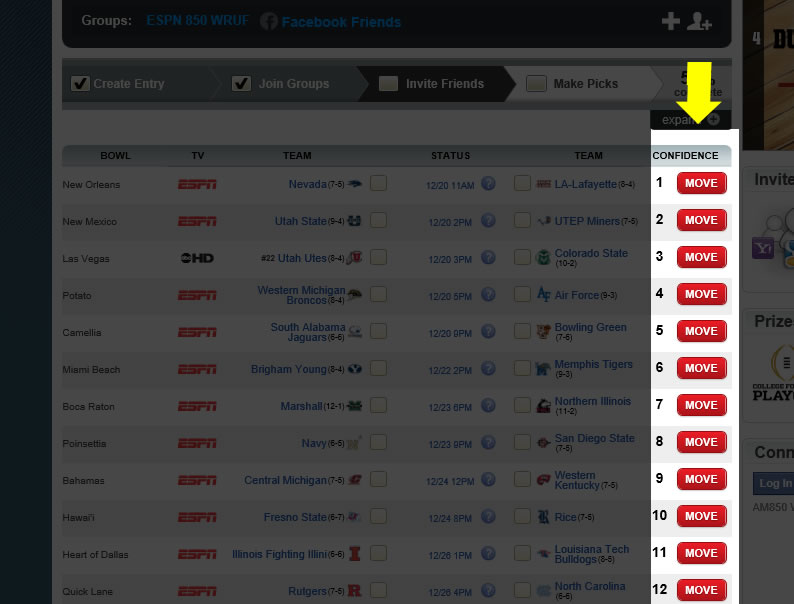Click the Yahoo icon in Invite panel
Image resolution: width=794 pixels, height=604 pixels.
coord(763,248)
